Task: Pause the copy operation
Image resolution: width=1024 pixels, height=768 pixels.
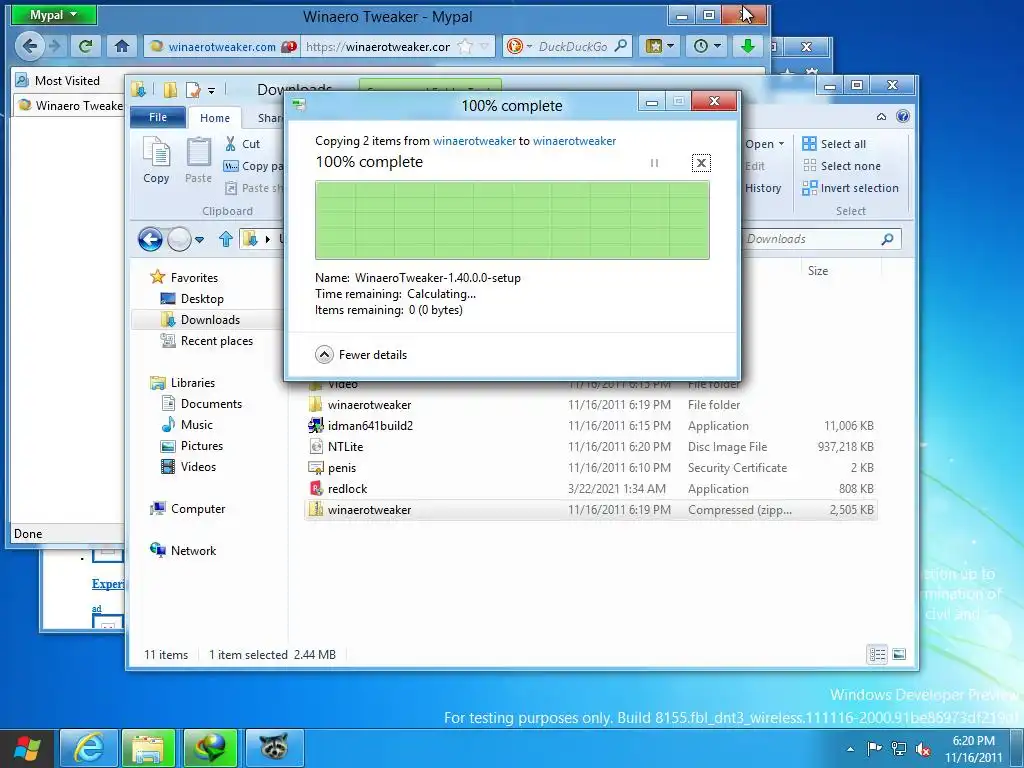Action: point(654,163)
